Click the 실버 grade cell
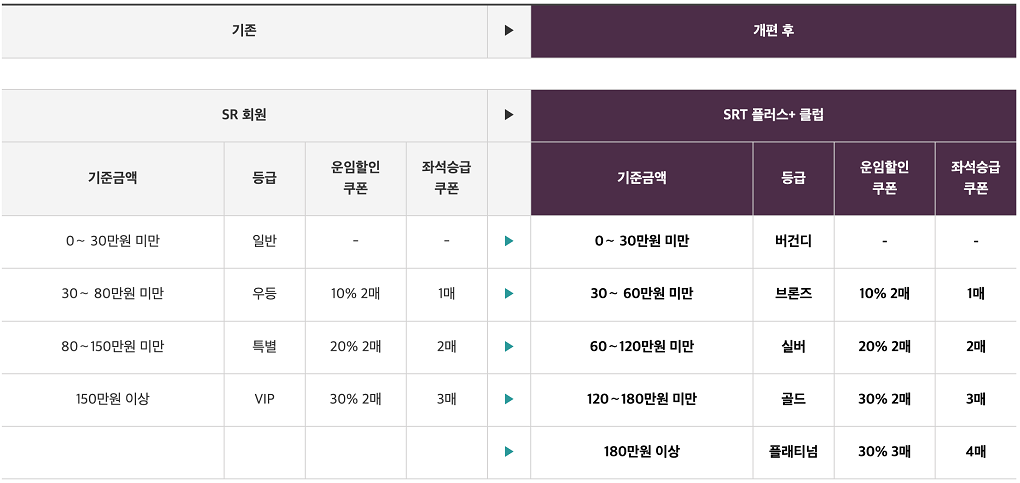 [793, 347]
